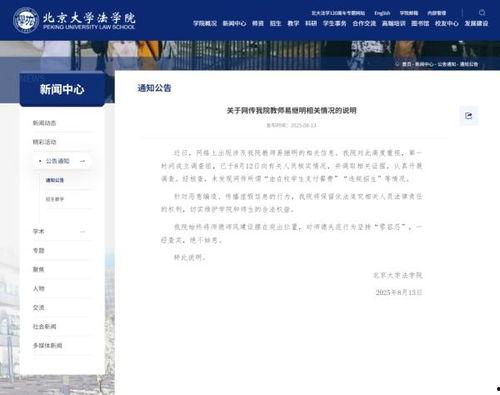
Task: Open 学院邮箱 link in header
Action: click(409, 13)
